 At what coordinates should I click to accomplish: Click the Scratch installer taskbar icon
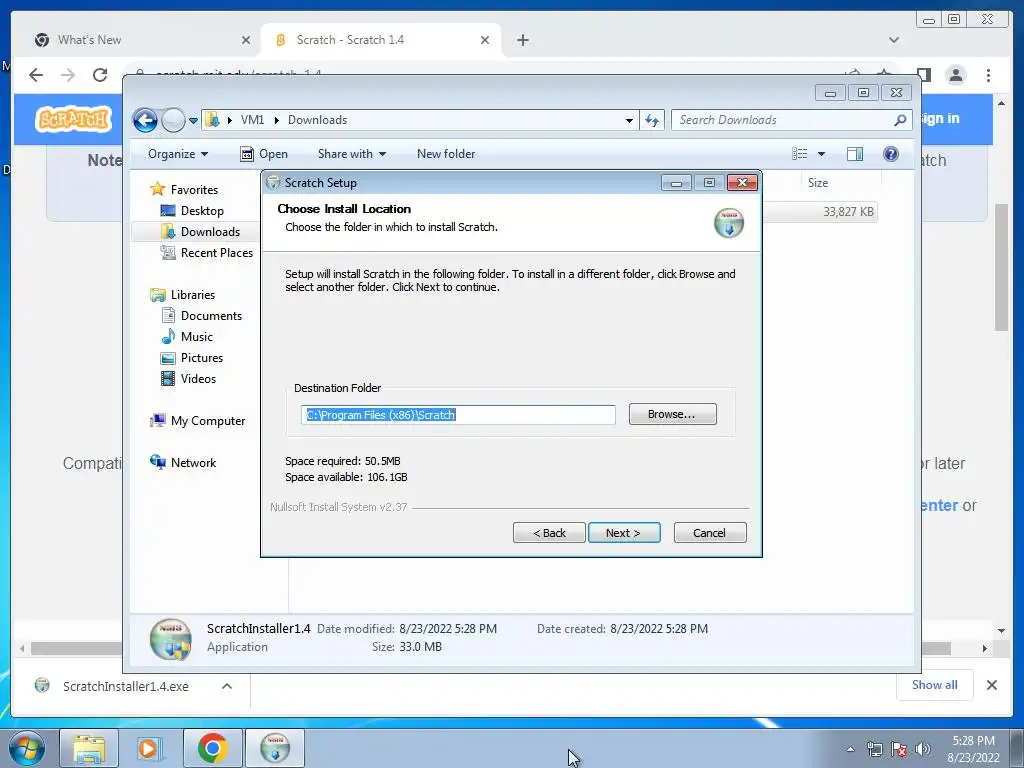point(274,748)
